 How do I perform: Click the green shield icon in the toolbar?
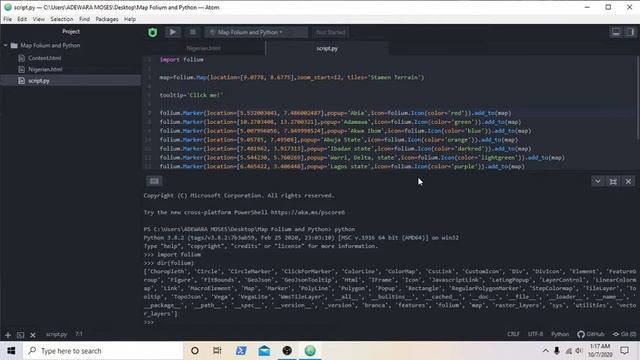point(153,32)
